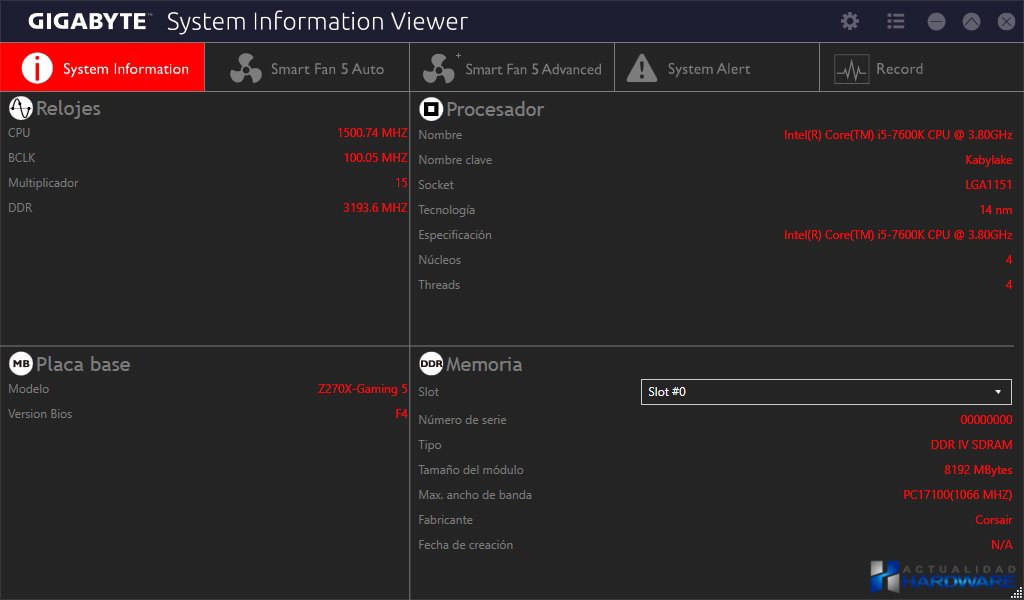The width and height of the screenshot is (1024, 600).
Task: Click the MB icon beside Placa base
Action: pyautogui.click(x=20, y=364)
